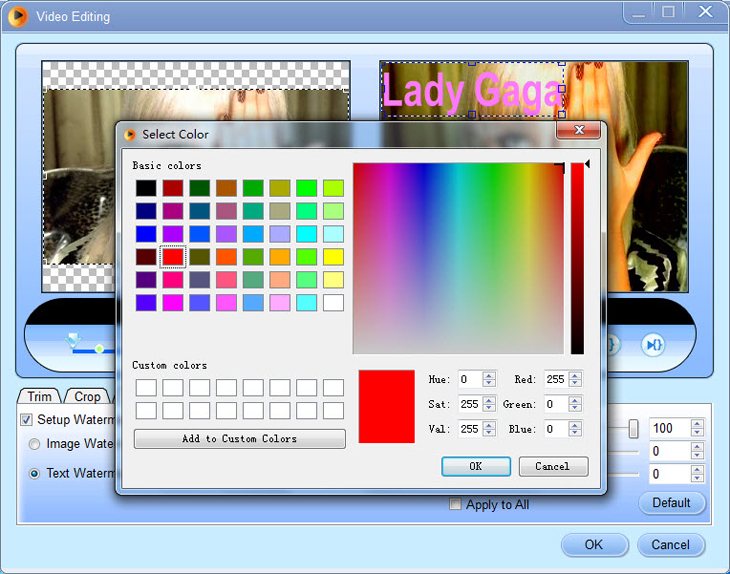Click Add to Custom Colors button
Viewport: 730px width, 574px height.
[239, 439]
